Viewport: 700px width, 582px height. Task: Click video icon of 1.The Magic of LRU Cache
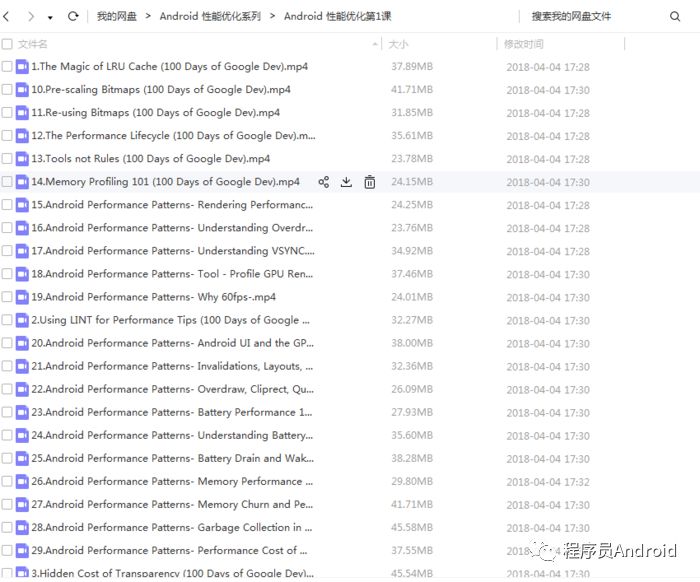(x=22, y=67)
